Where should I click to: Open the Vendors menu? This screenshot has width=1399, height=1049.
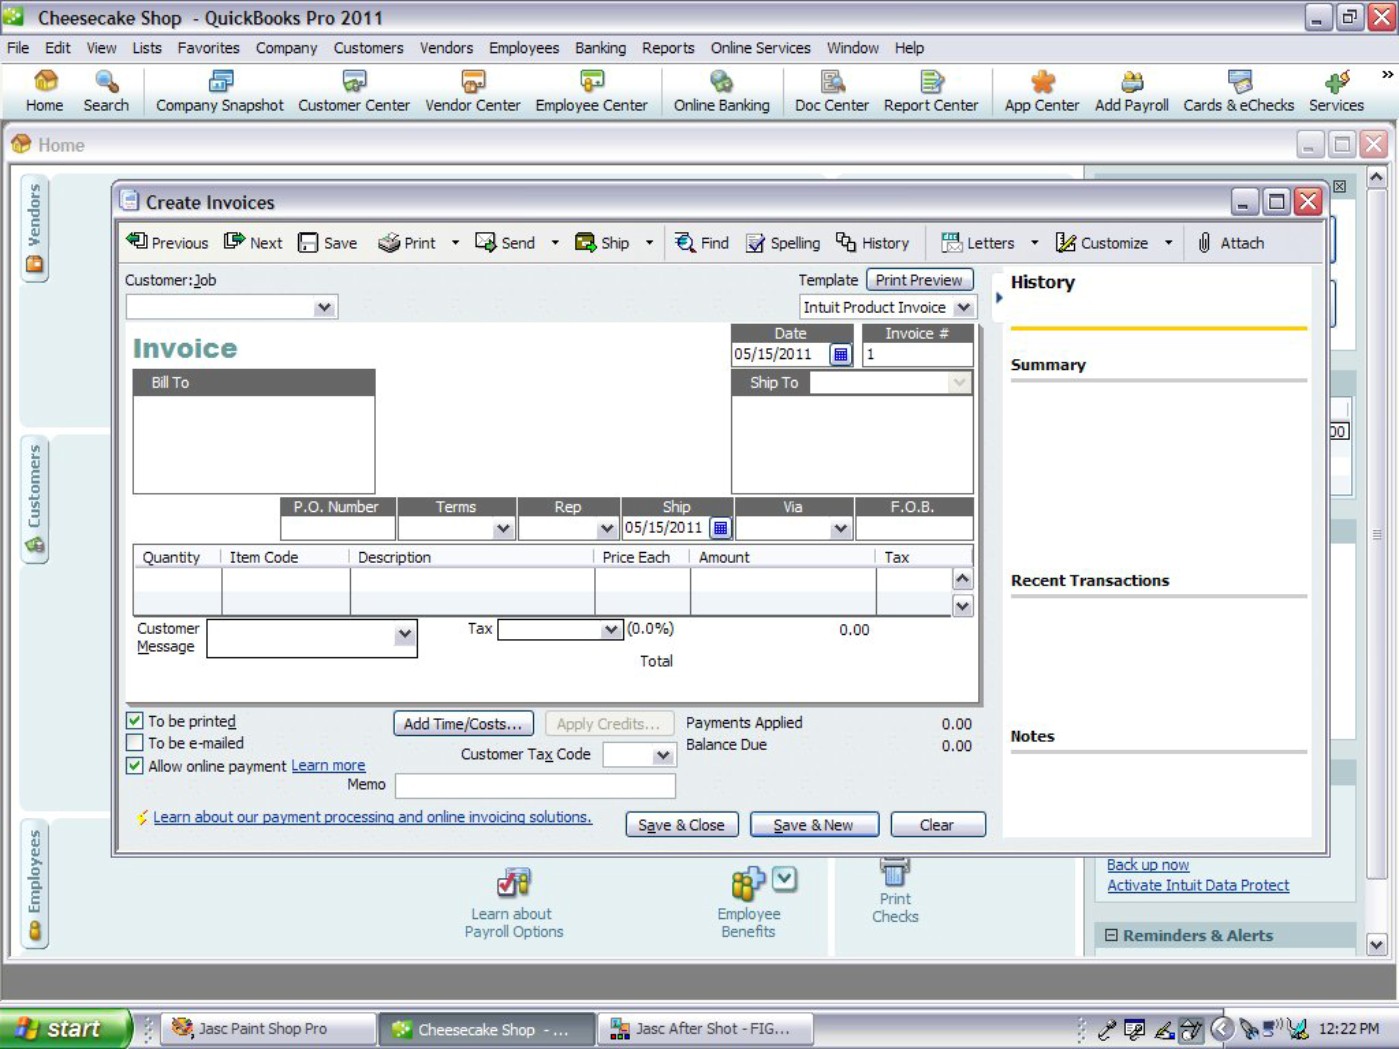pyautogui.click(x=446, y=48)
